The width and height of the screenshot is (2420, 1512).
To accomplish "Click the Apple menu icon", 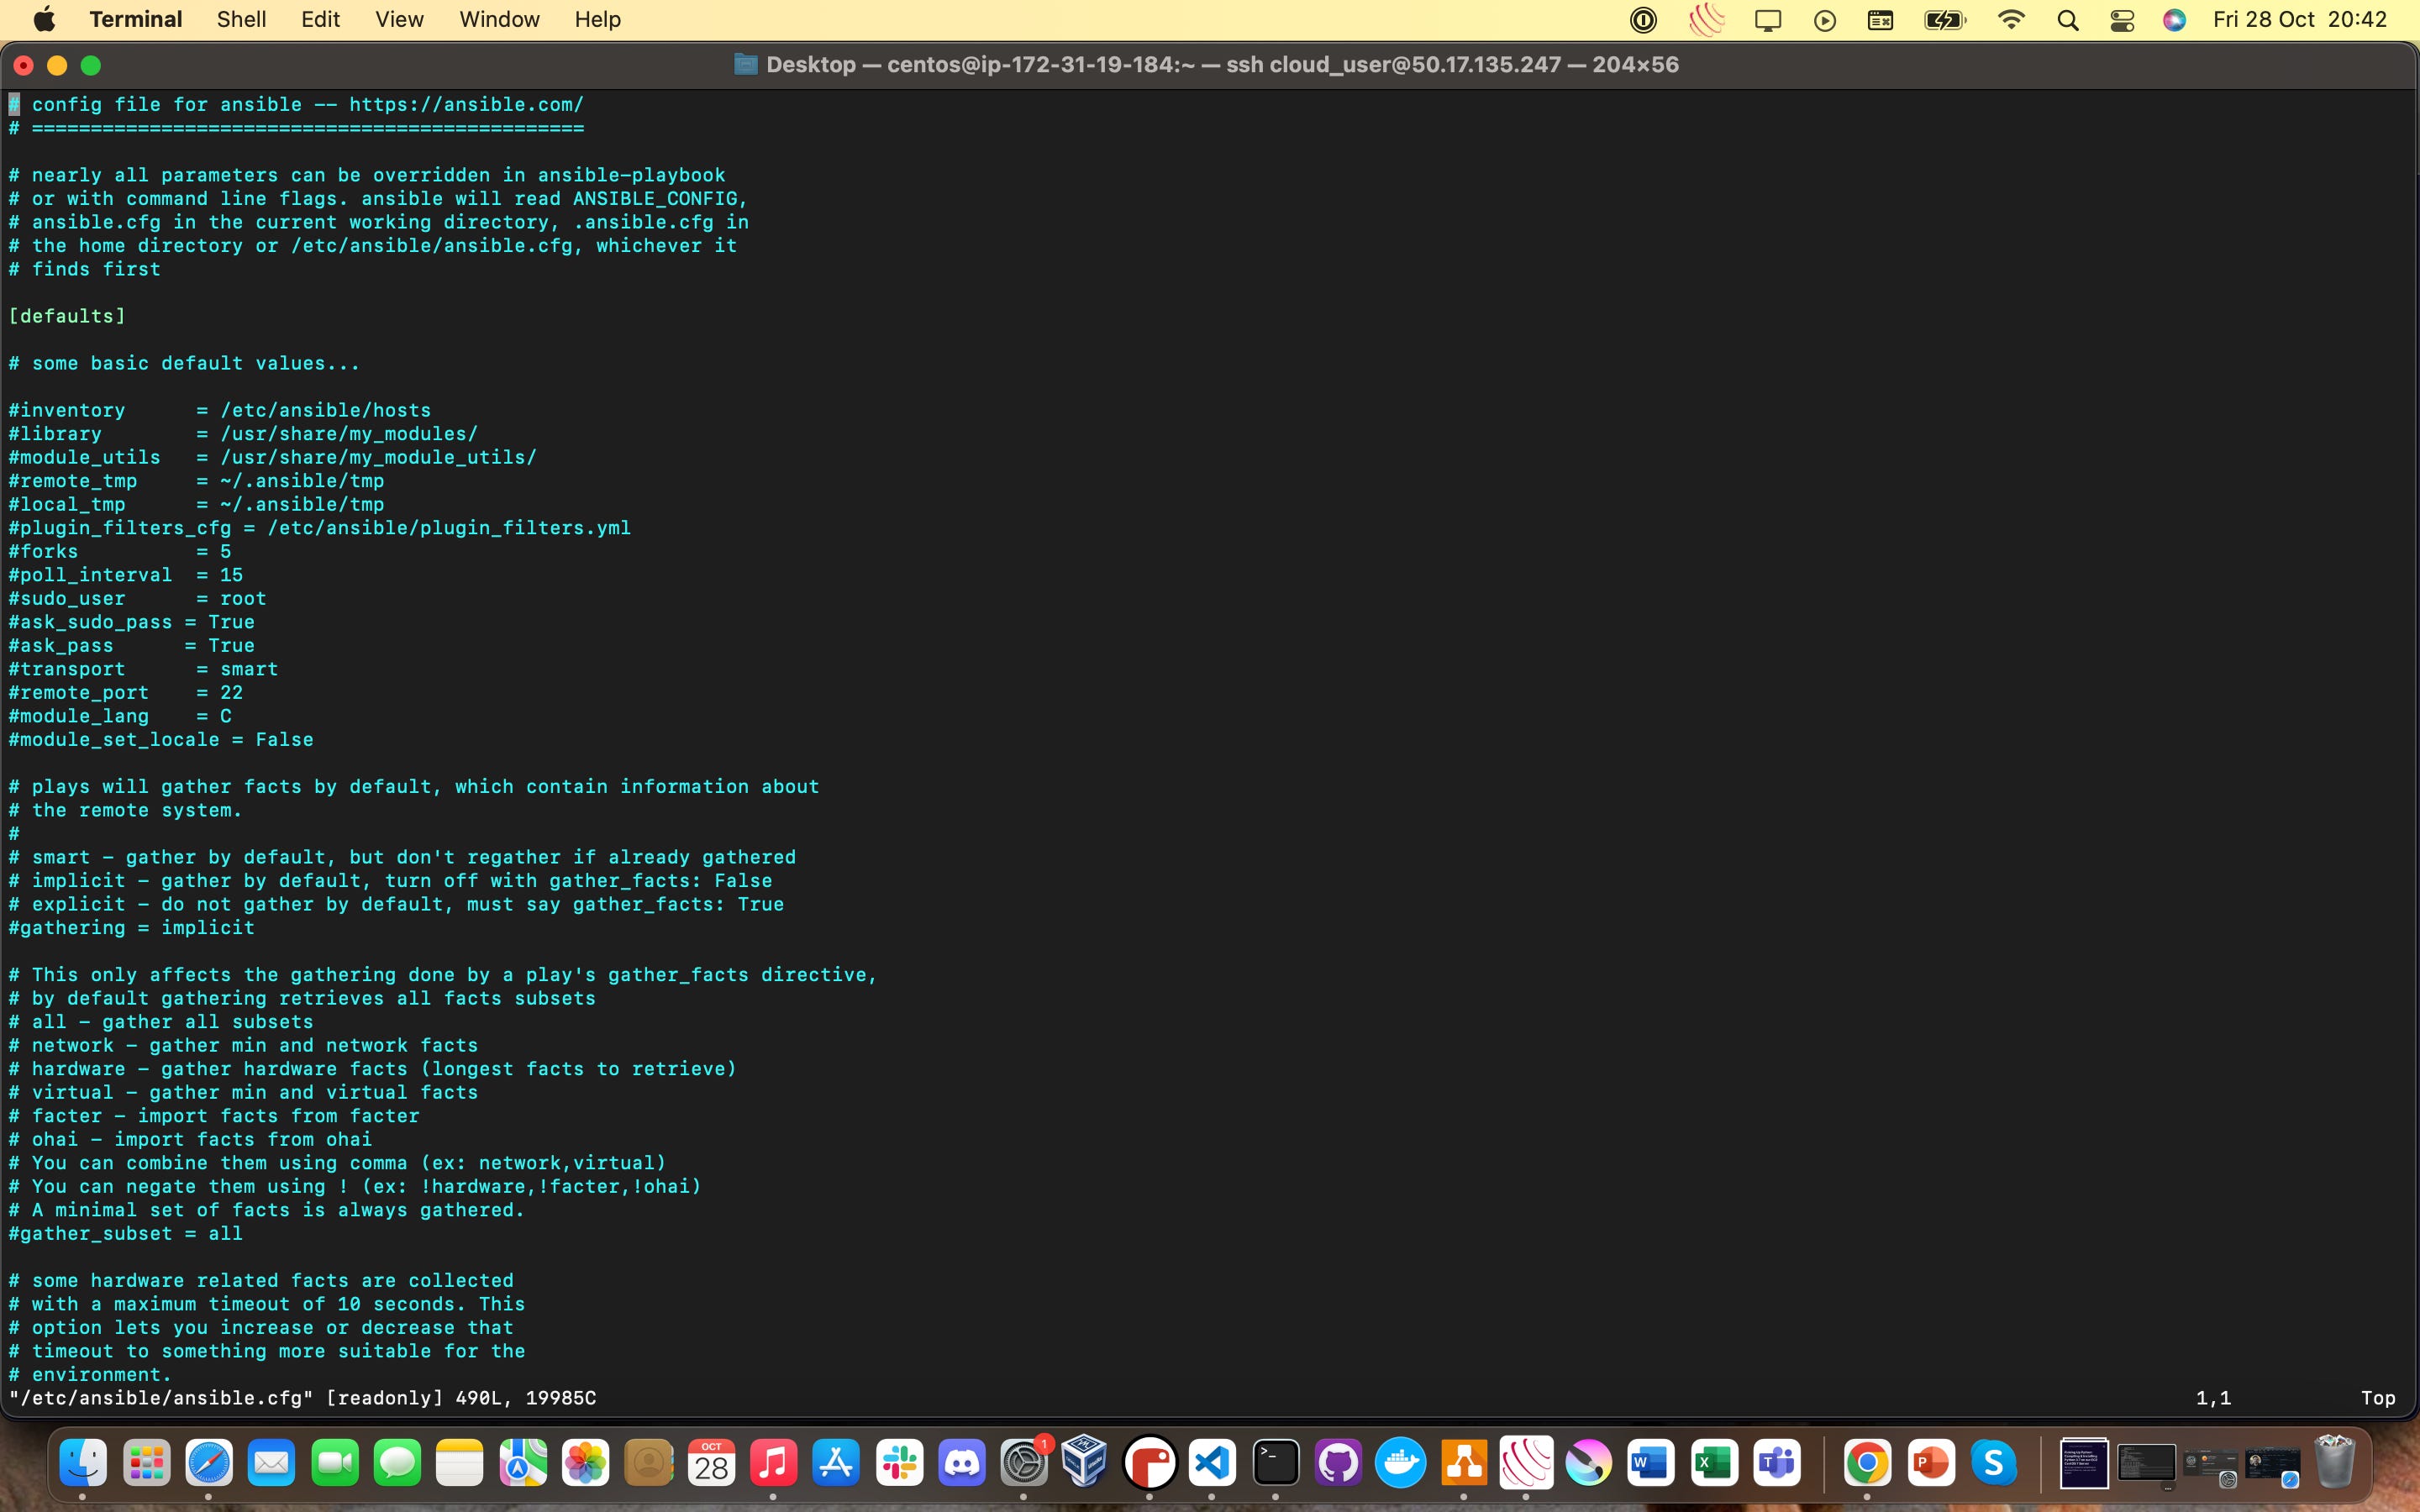I will [x=44, y=19].
